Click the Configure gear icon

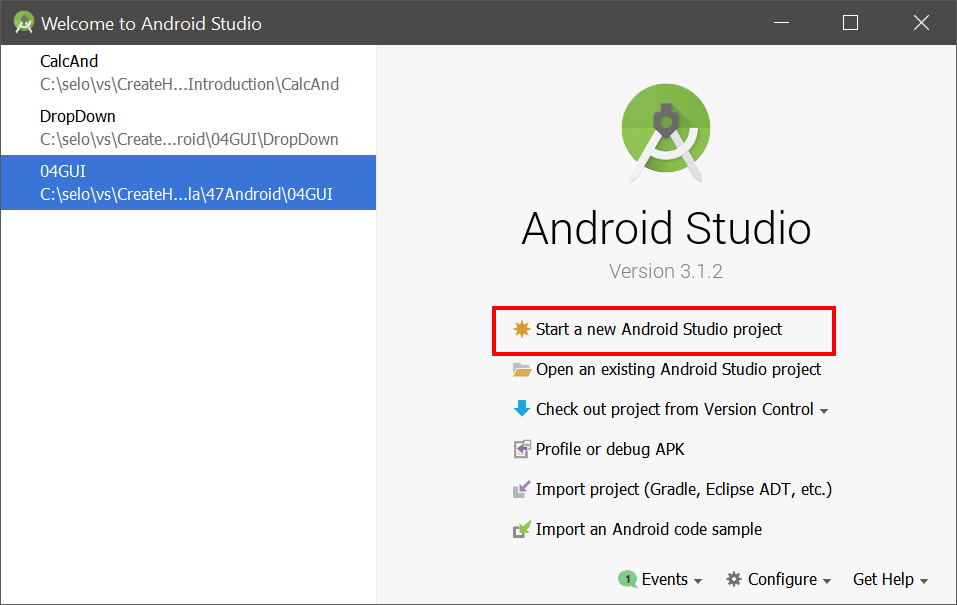734,579
